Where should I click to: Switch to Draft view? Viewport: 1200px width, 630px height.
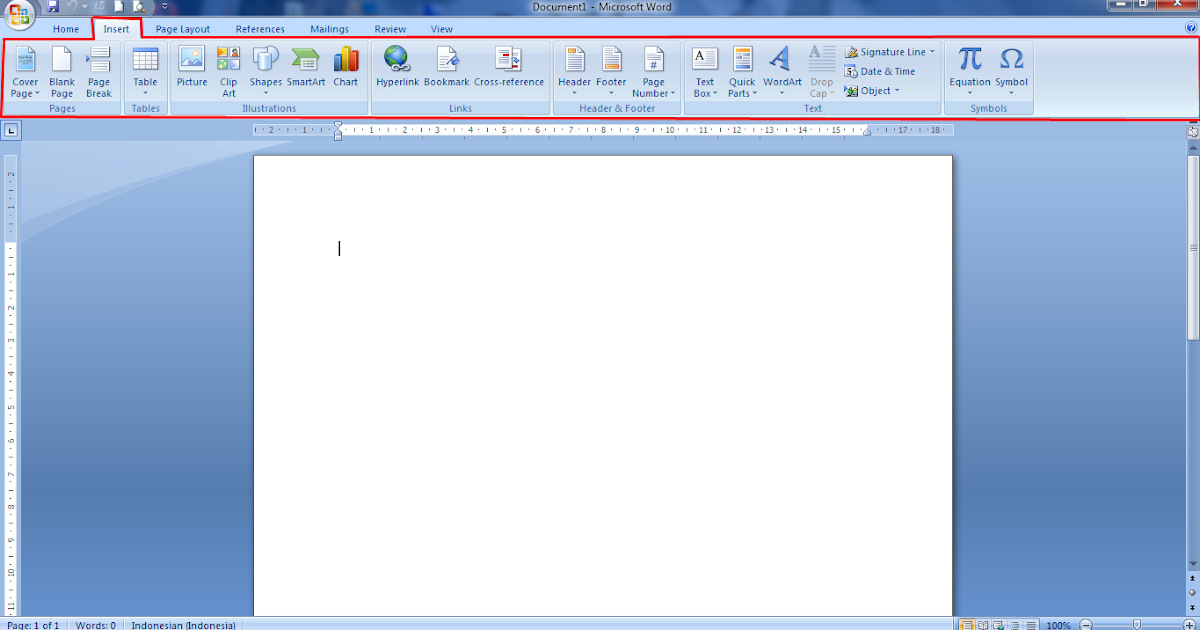coord(1030,625)
